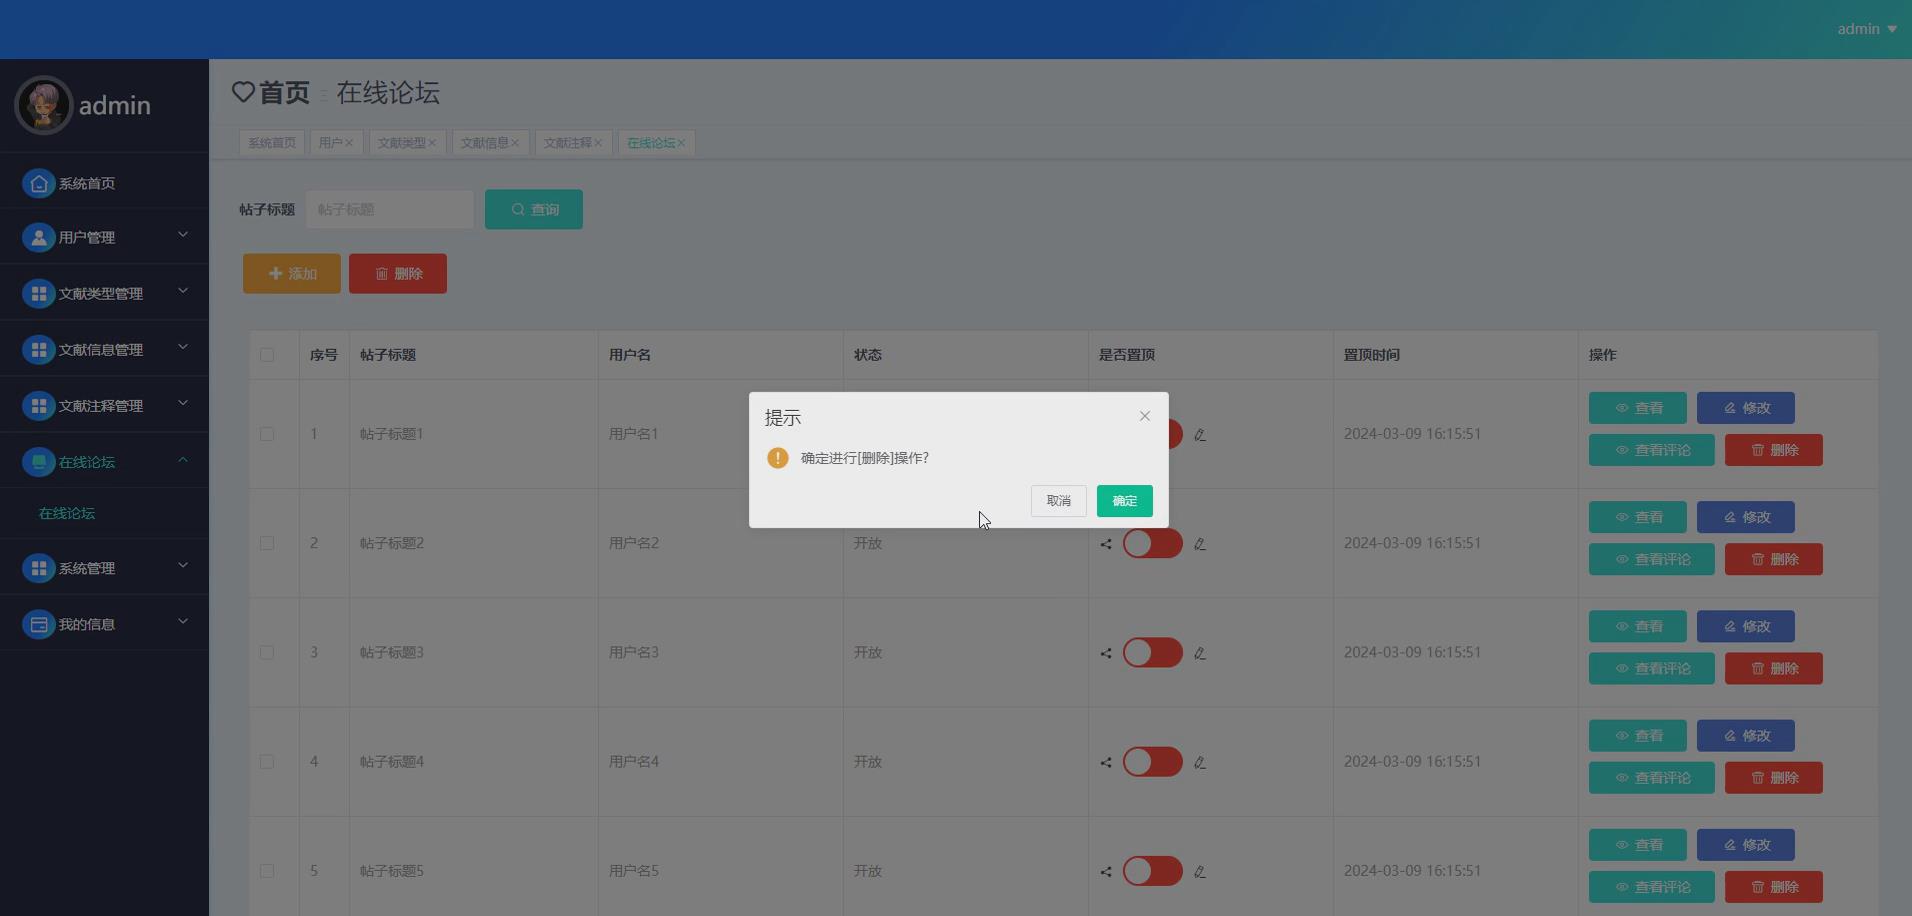Toggle the 置顶 switch for 帖子标题4
The height and width of the screenshot is (916, 1912).
[x=1152, y=761]
